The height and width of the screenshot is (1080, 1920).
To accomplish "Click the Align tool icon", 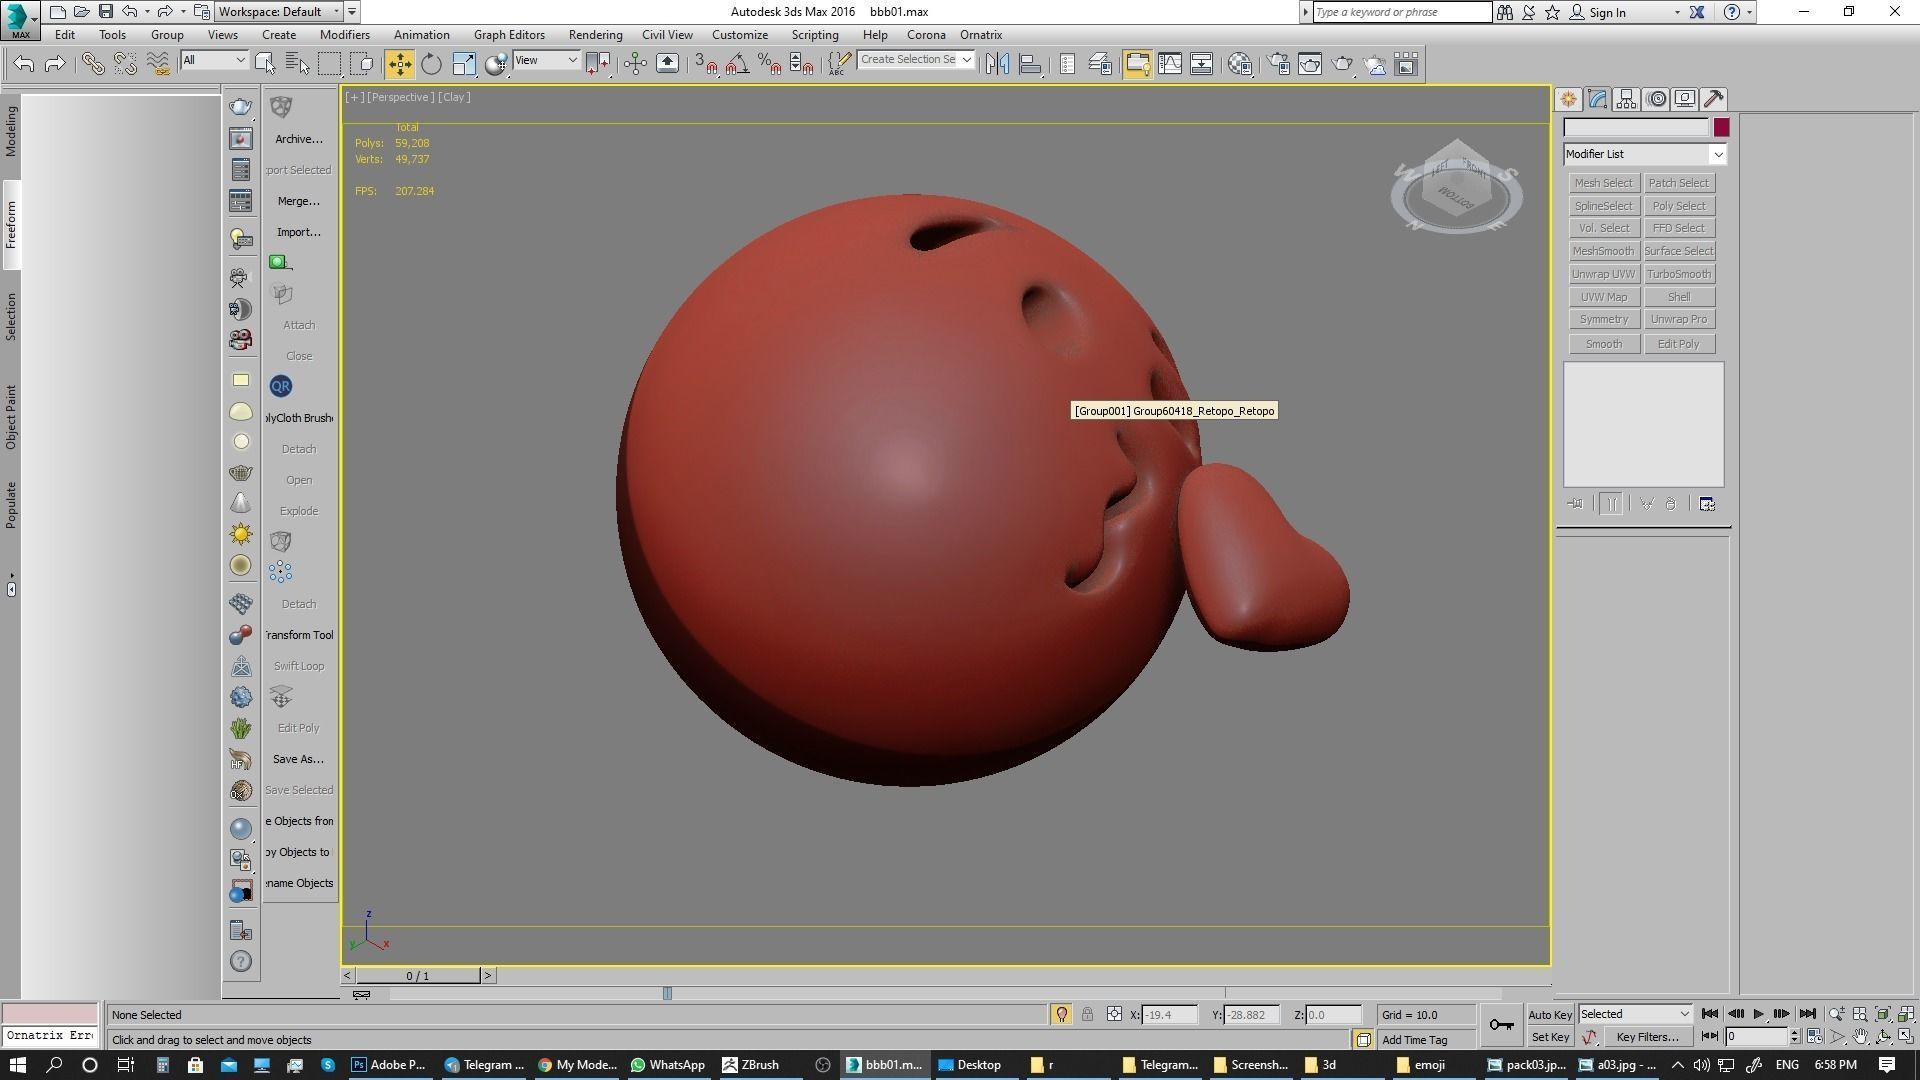I will [x=1030, y=64].
